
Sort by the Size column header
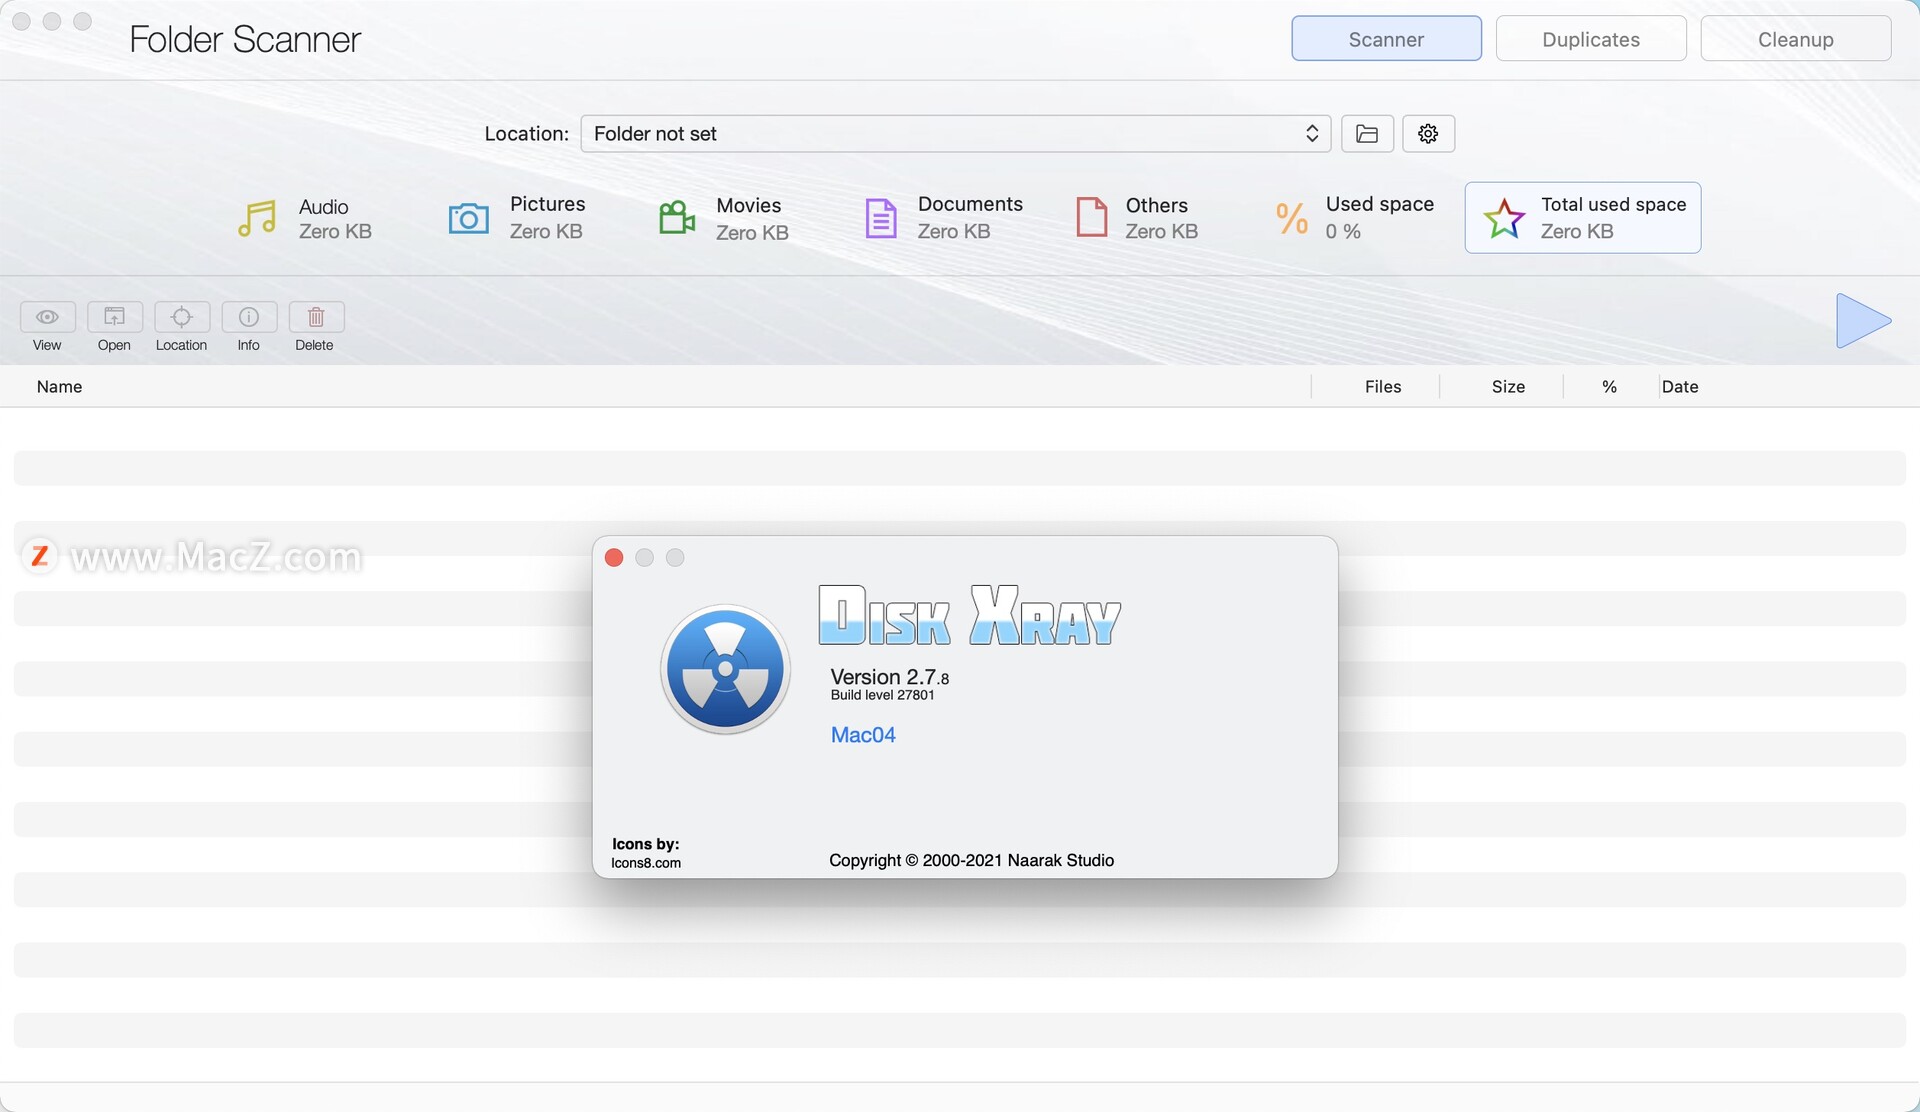tap(1508, 387)
